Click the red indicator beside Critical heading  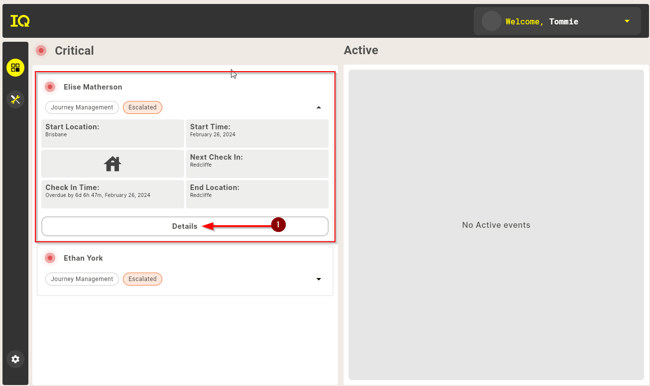41,51
